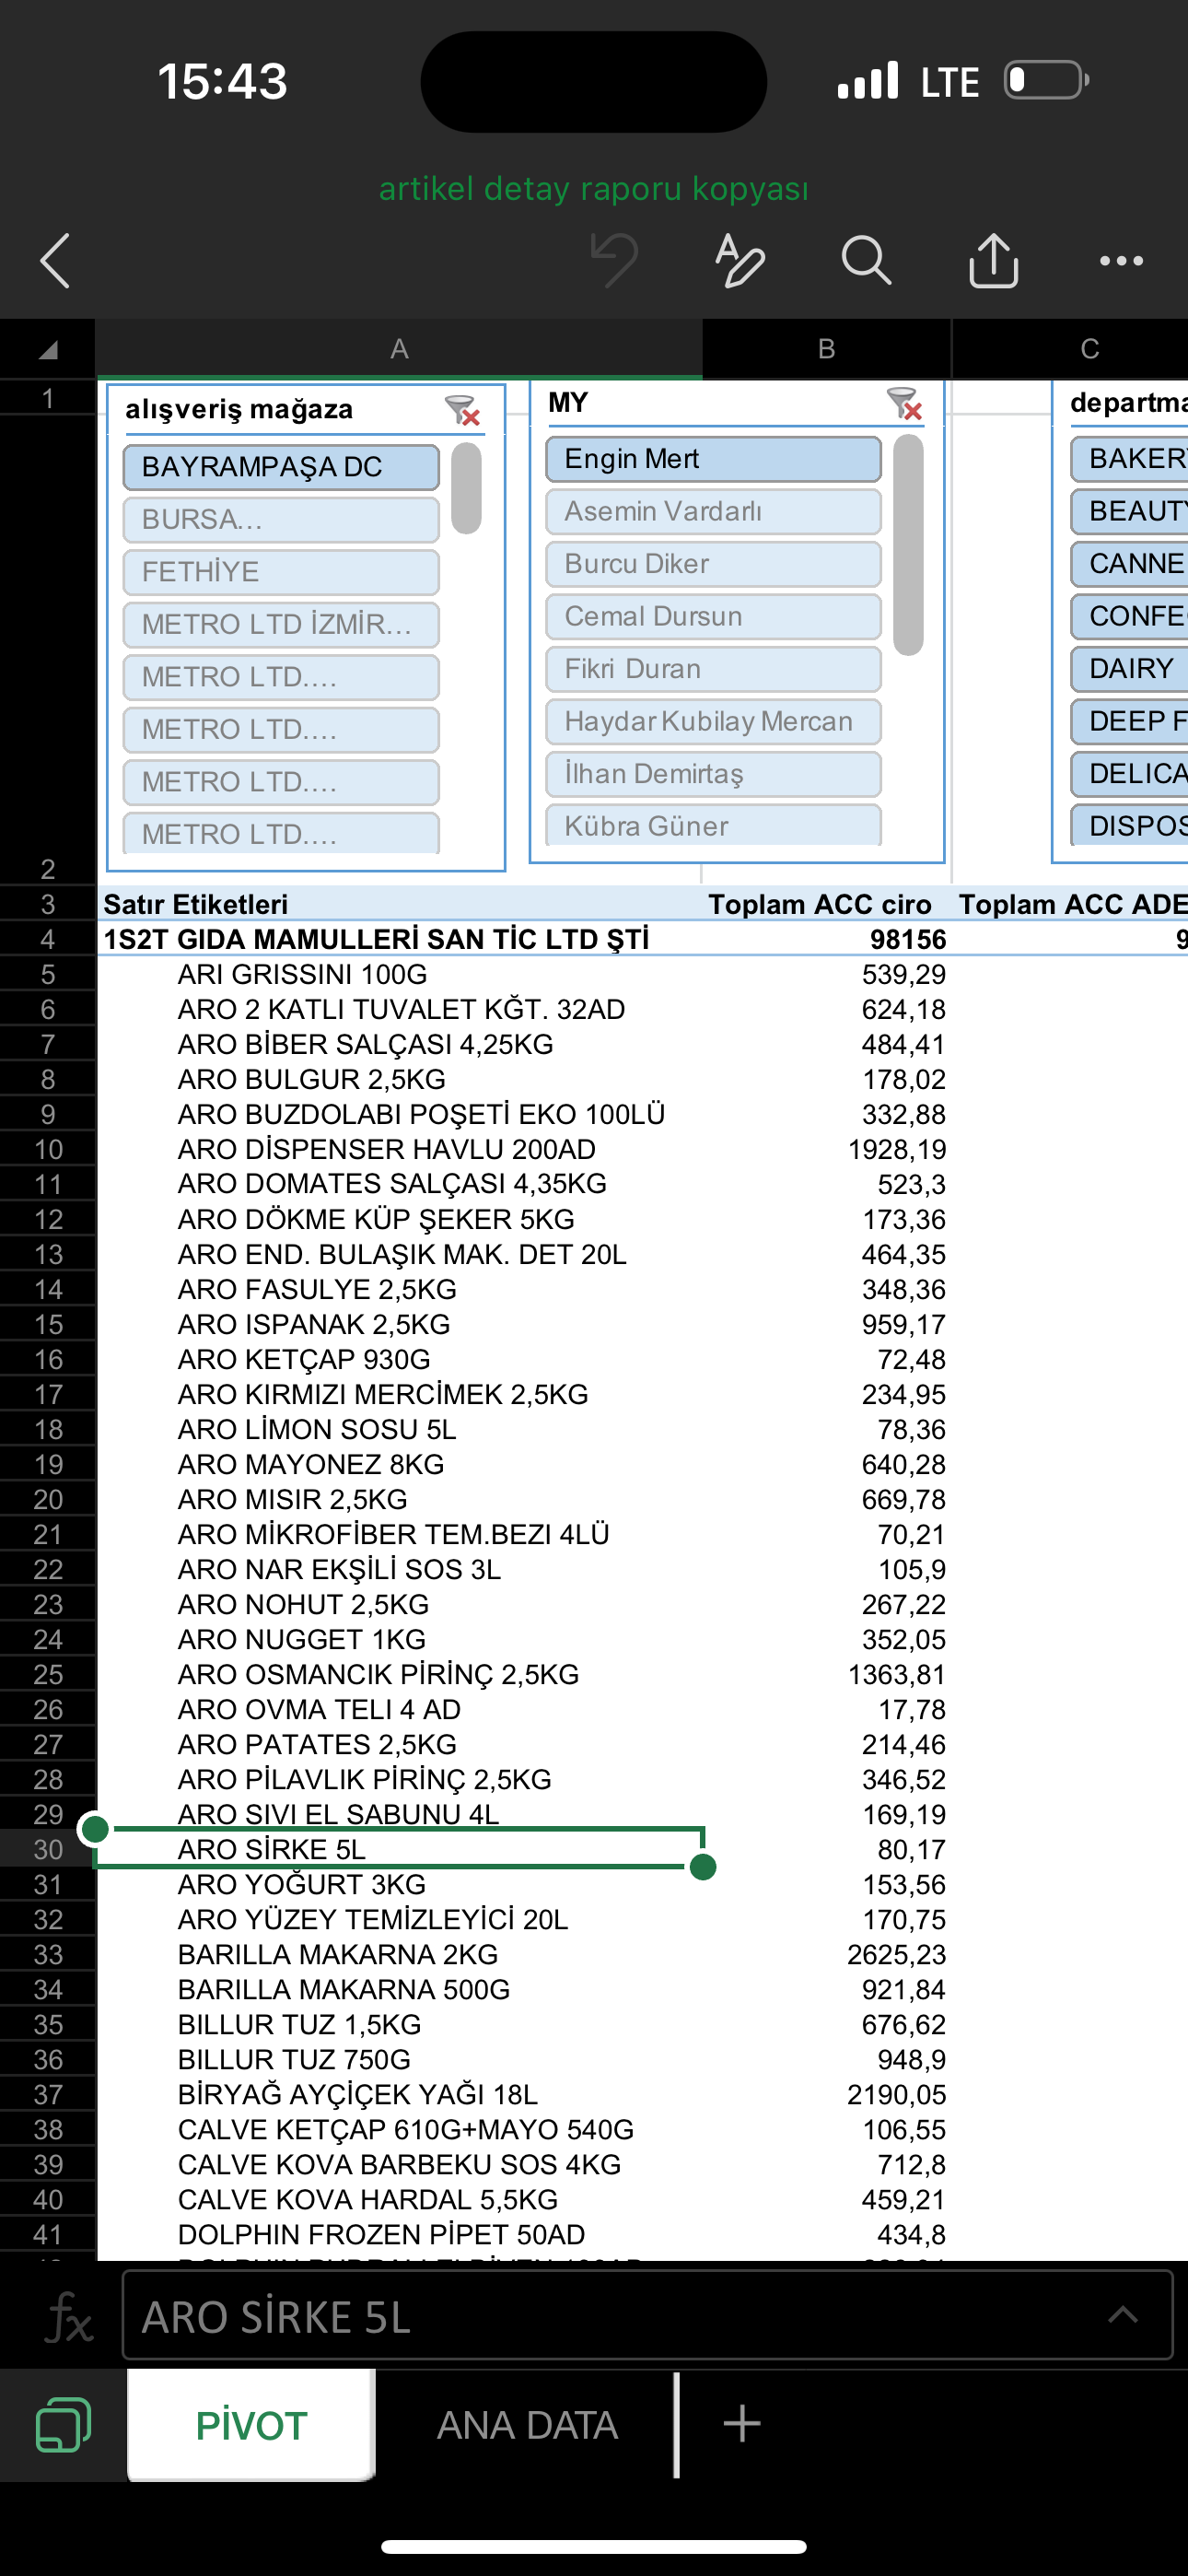1188x2576 pixels.
Task: Expand the formula bar chevron
Action: coord(1123,2314)
